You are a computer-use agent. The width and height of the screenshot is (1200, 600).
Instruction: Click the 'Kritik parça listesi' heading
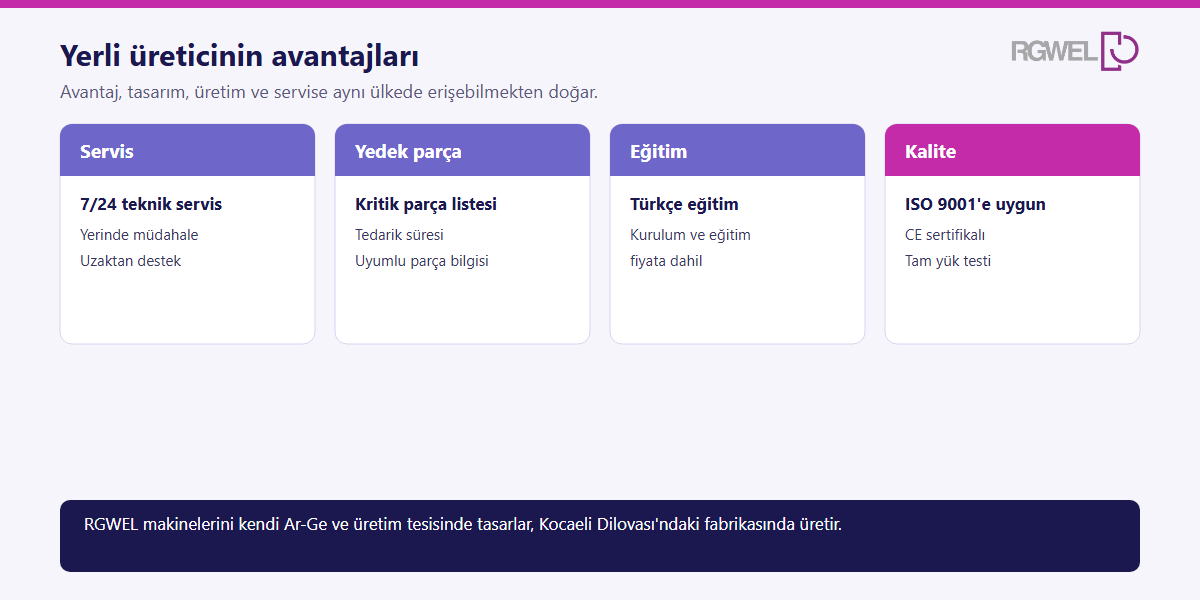tap(426, 204)
